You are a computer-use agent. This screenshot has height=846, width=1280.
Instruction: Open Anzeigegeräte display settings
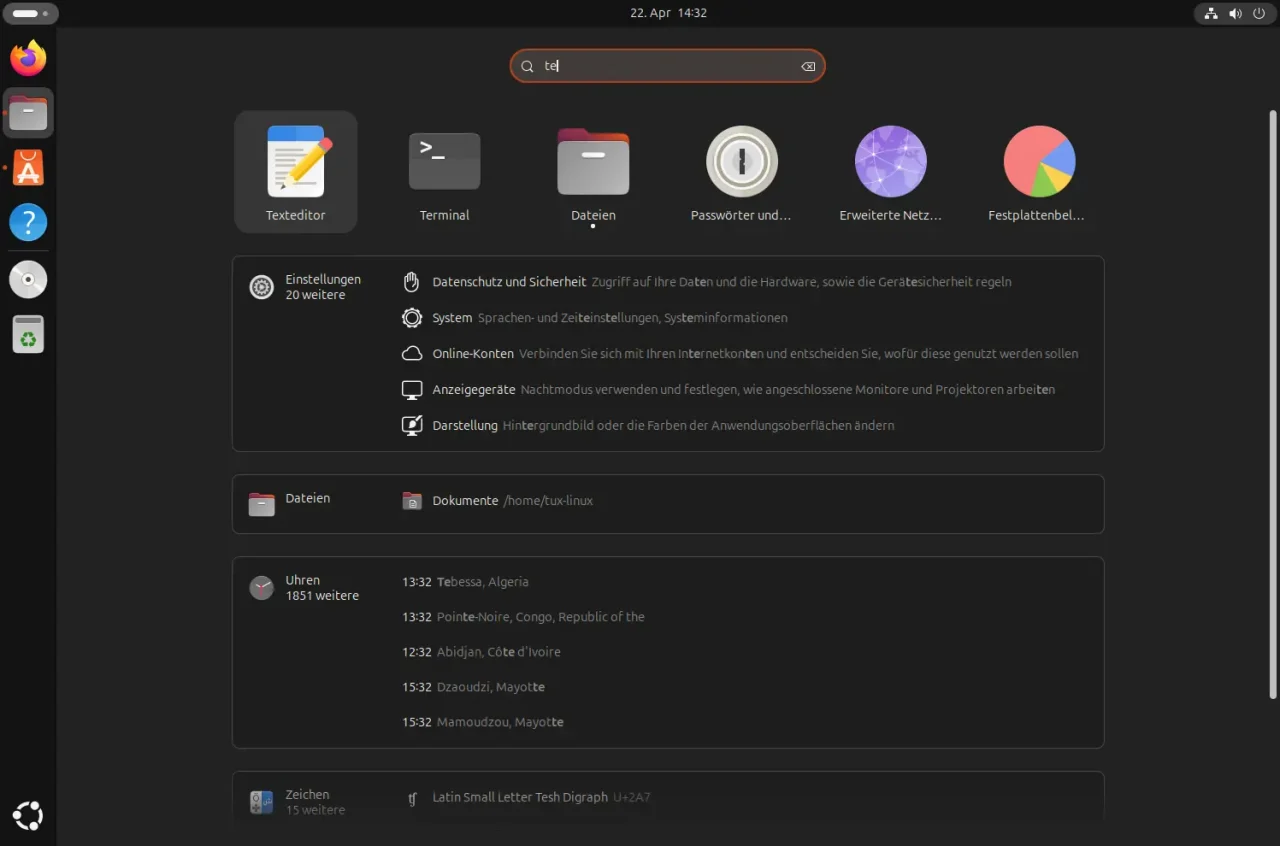click(474, 390)
